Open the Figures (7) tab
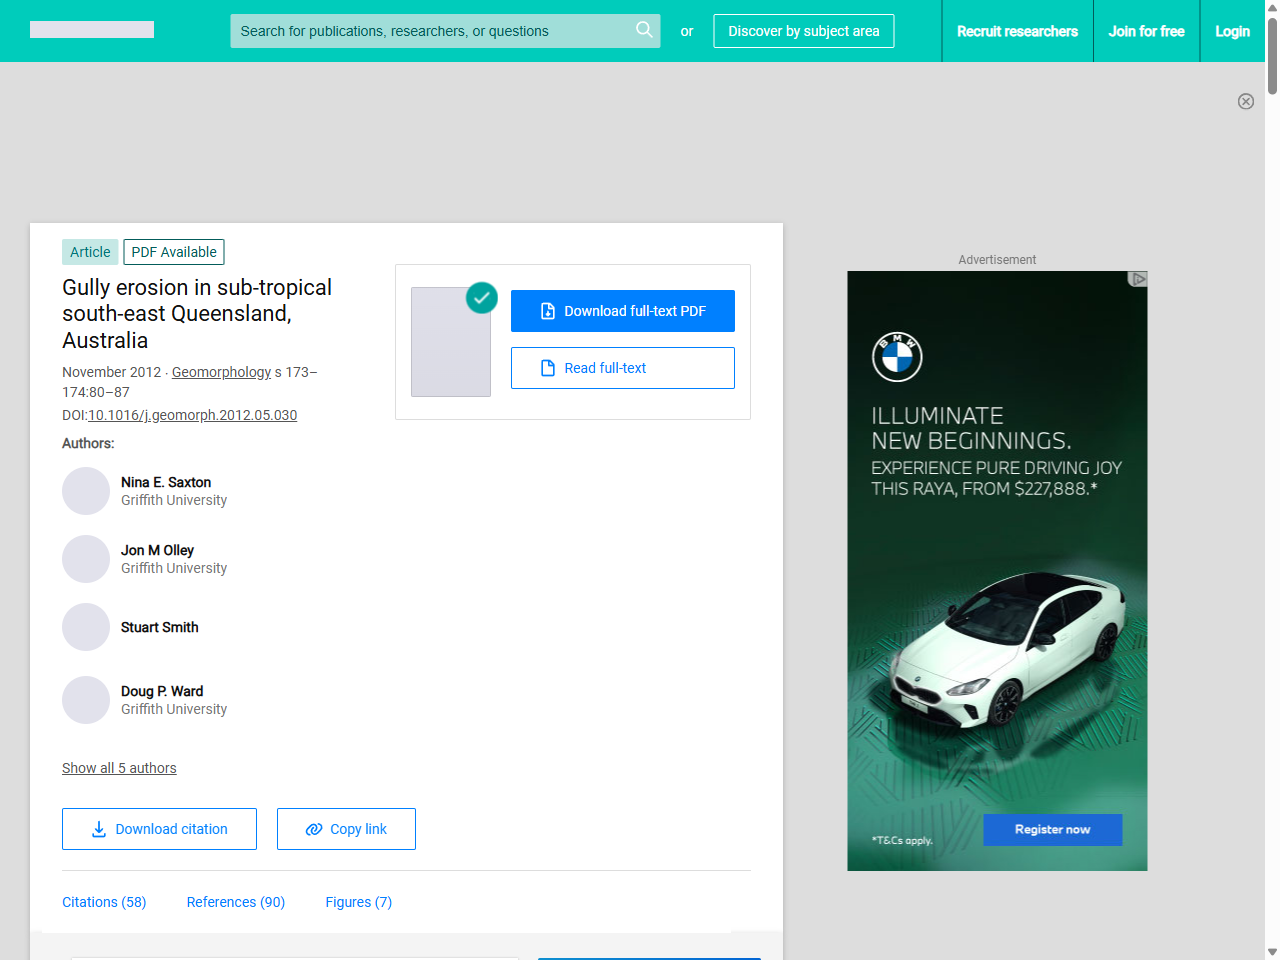This screenshot has width=1280, height=960. click(x=358, y=902)
